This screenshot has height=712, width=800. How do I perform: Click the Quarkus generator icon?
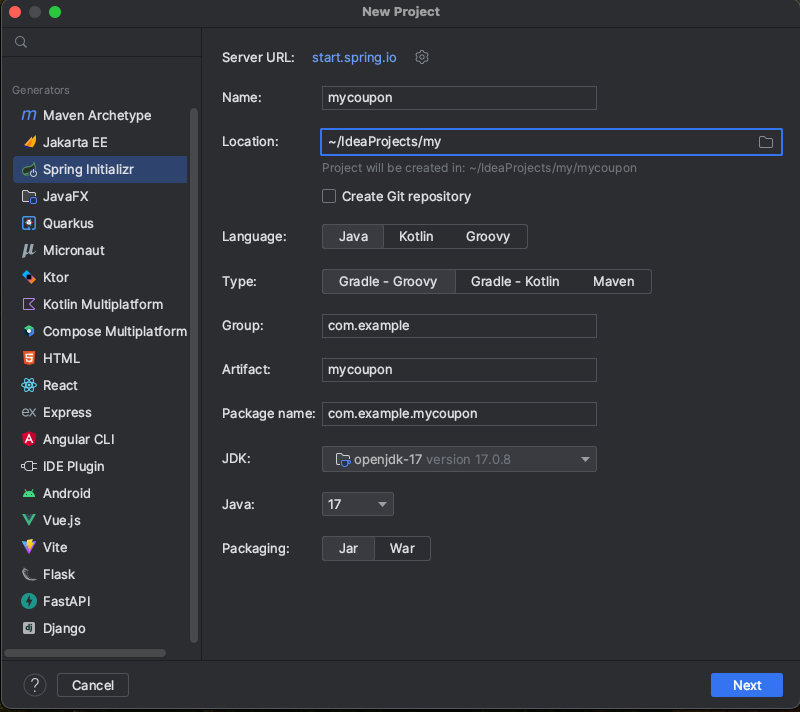point(29,223)
